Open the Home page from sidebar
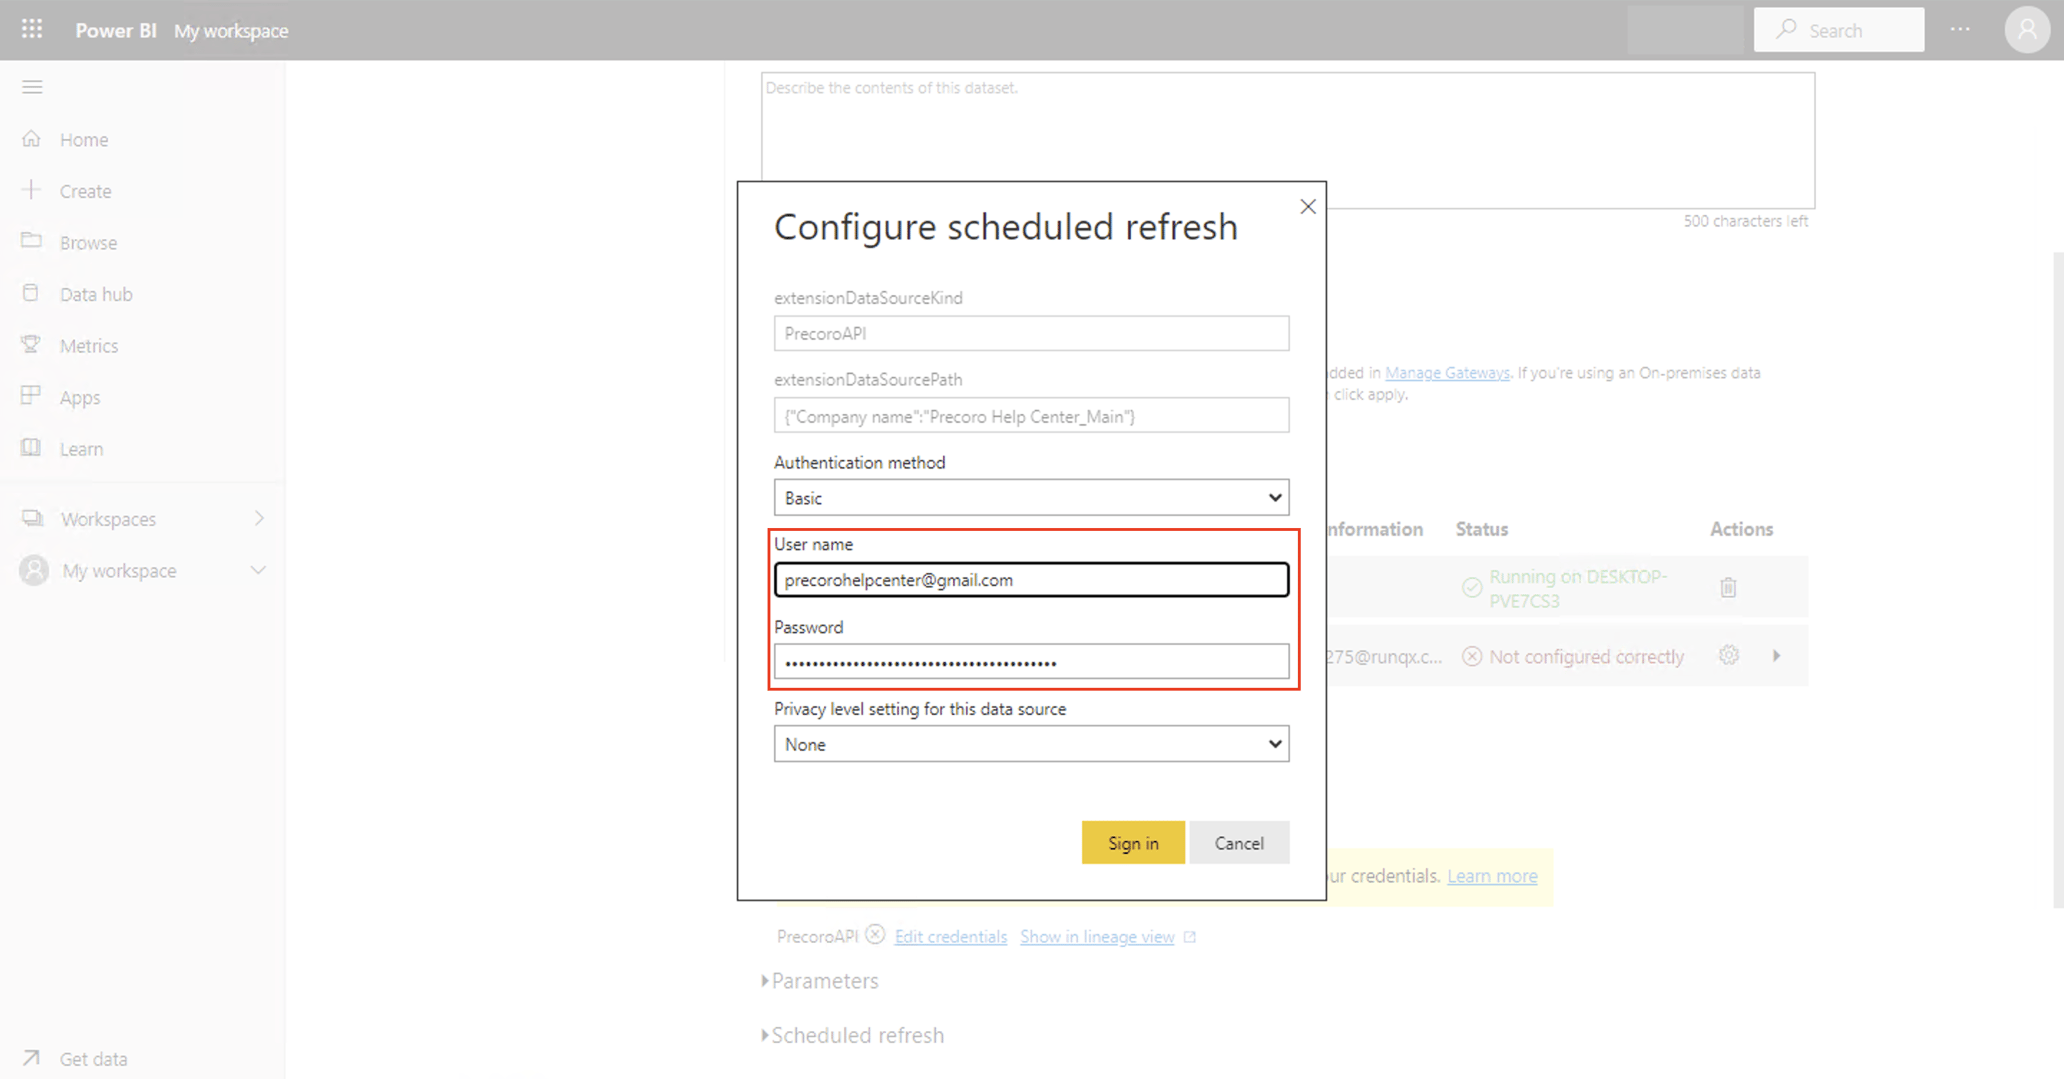The height and width of the screenshot is (1079, 2064). coord(83,139)
